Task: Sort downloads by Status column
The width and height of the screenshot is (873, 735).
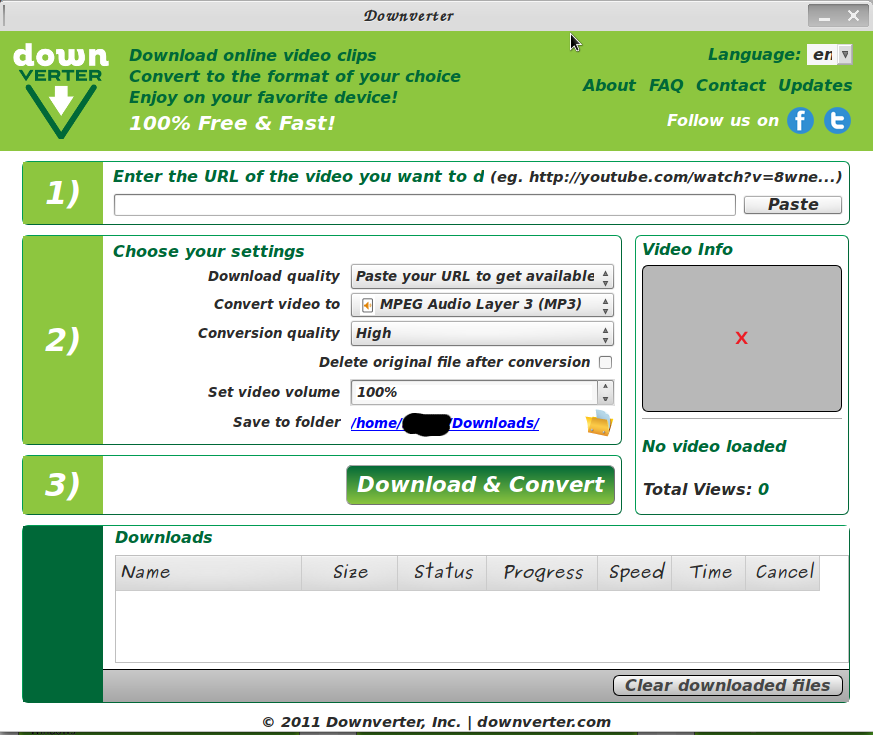Action: pos(443,572)
